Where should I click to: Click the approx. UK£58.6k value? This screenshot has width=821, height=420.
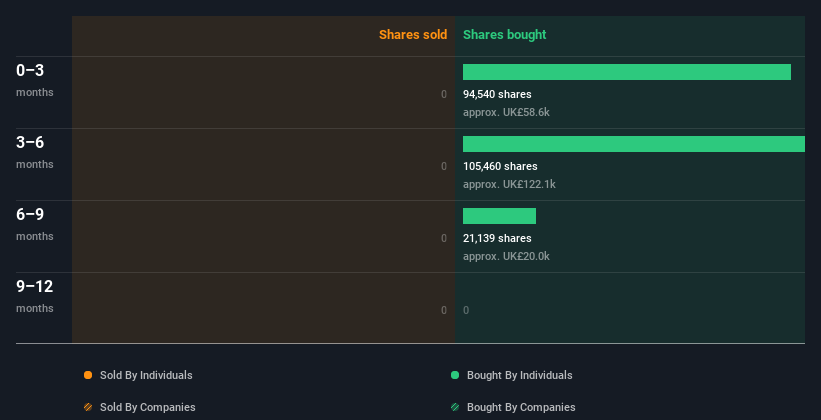pyautogui.click(x=506, y=112)
